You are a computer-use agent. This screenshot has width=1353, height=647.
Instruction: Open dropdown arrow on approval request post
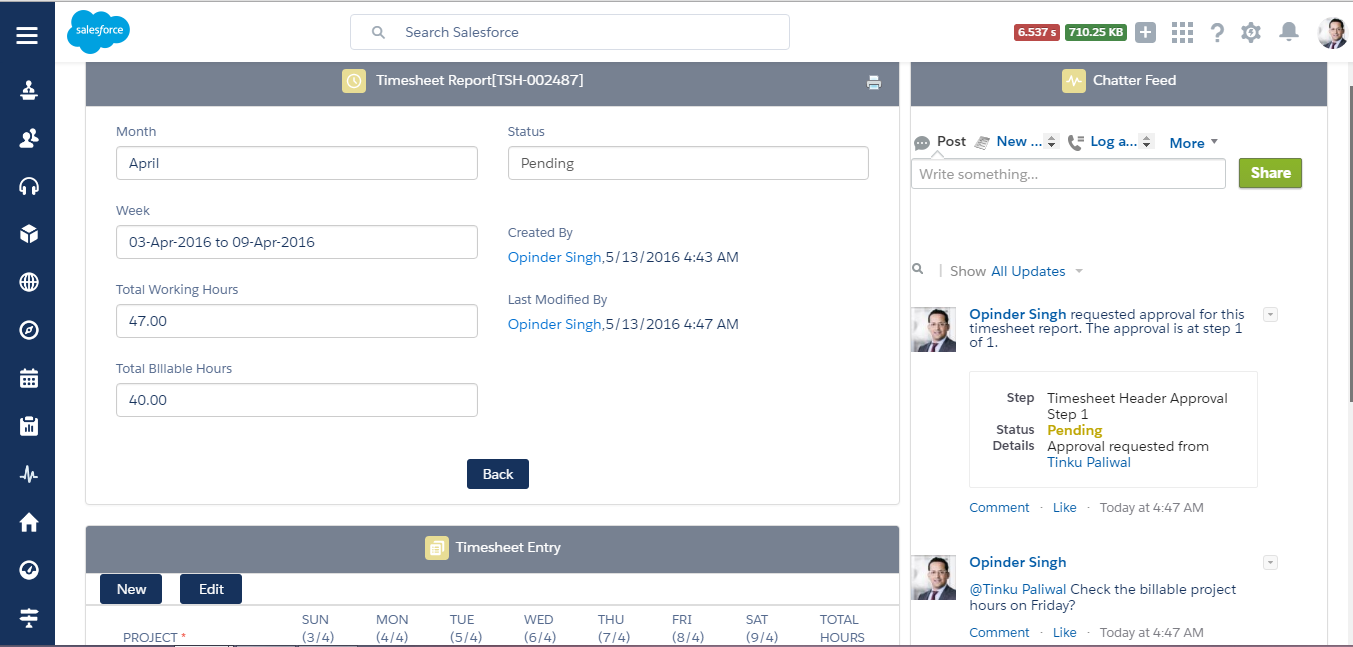[1270, 314]
